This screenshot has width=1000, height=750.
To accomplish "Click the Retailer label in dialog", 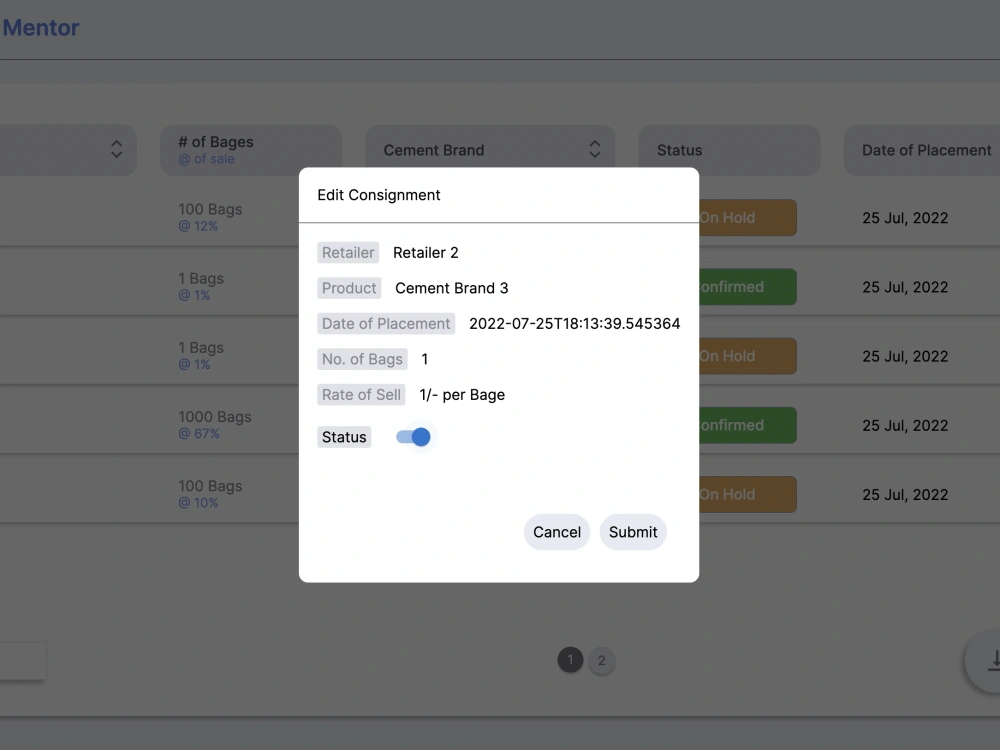I will (348, 253).
